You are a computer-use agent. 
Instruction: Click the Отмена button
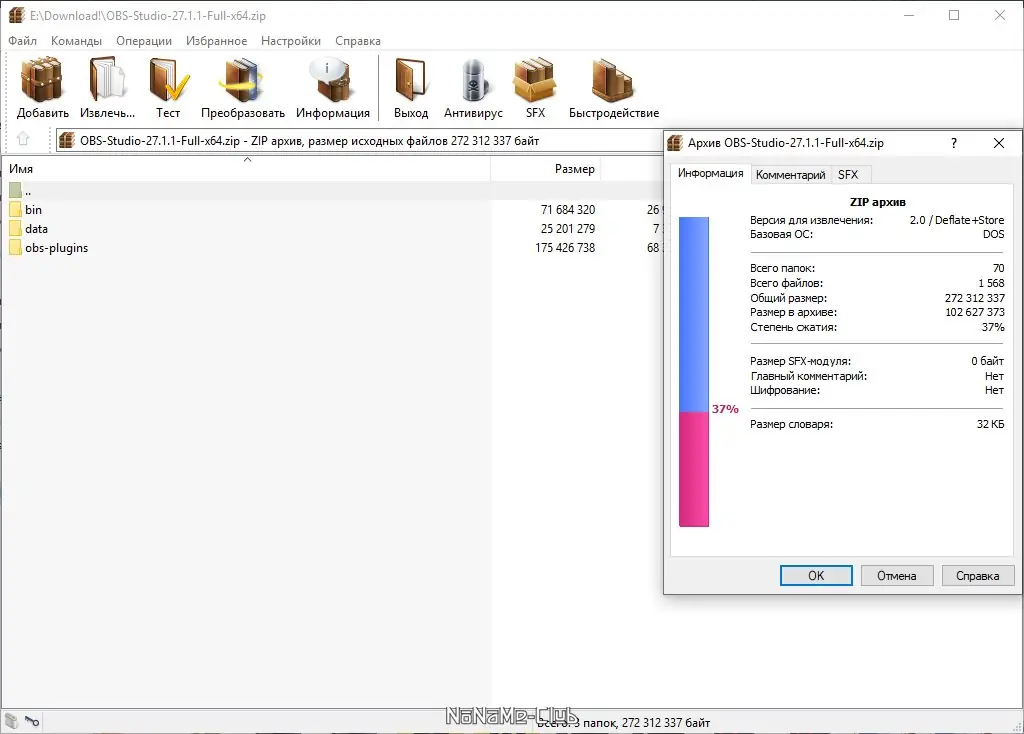pos(897,575)
